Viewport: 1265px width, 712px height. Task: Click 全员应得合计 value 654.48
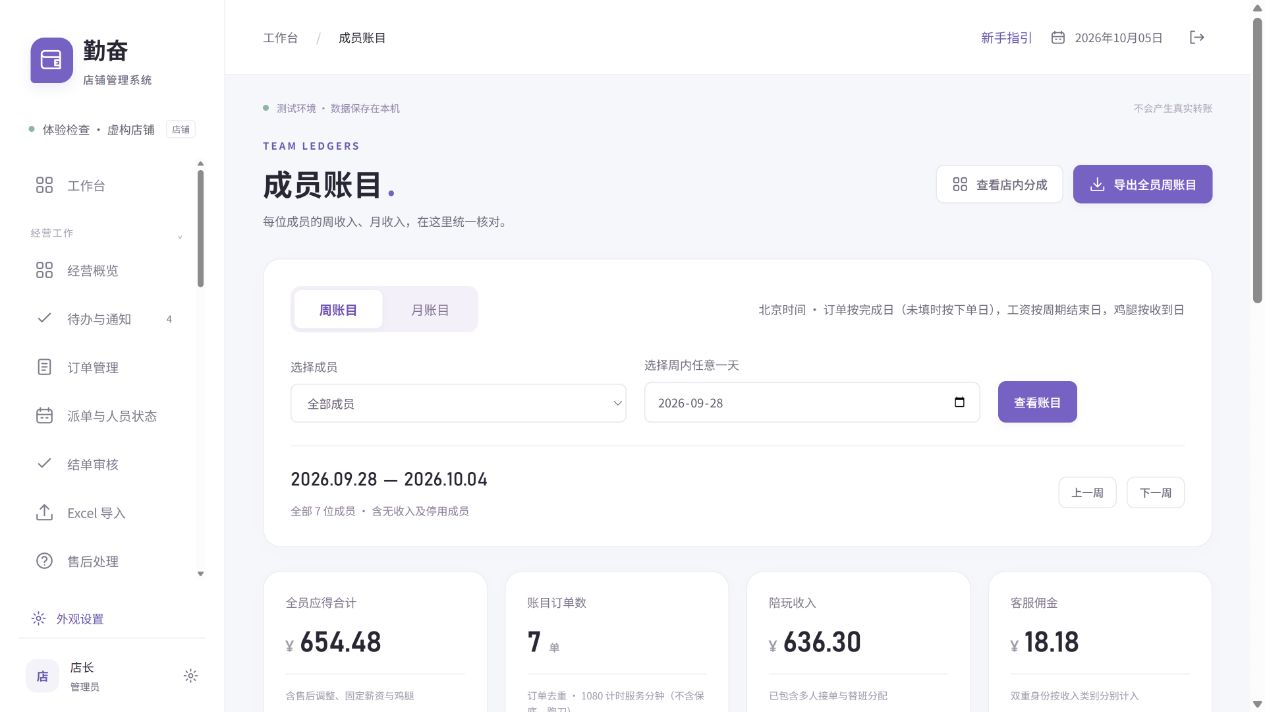click(341, 642)
